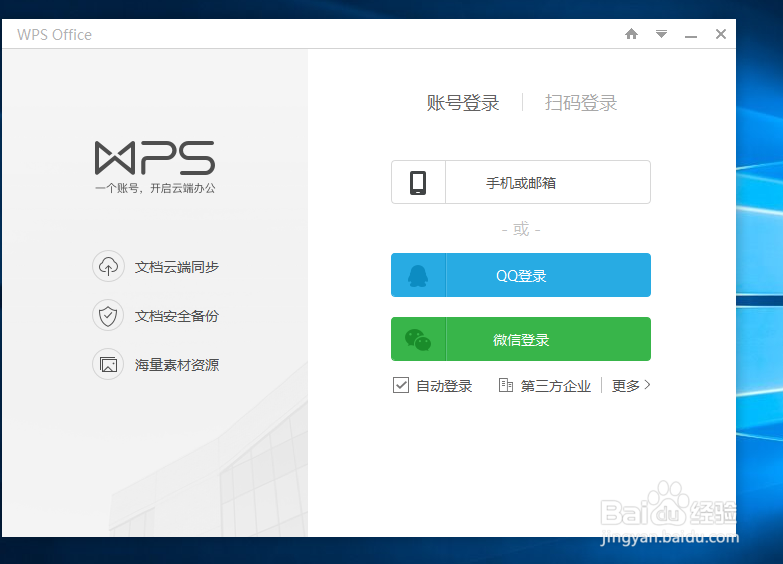Choose QQ登录 button
This screenshot has height=564, width=783.
pos(521,275)
